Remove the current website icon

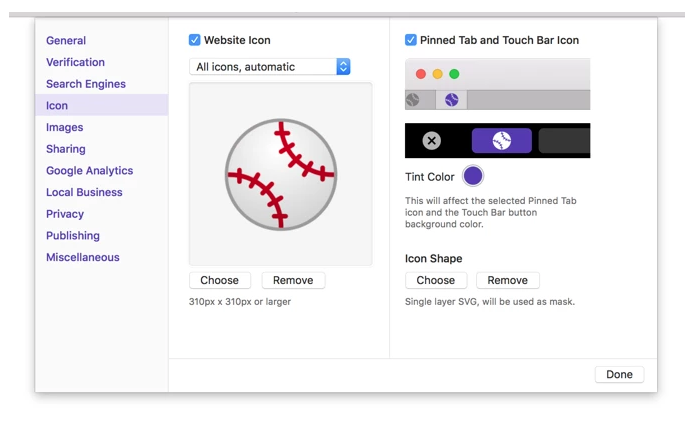click(x=293, y=280)
